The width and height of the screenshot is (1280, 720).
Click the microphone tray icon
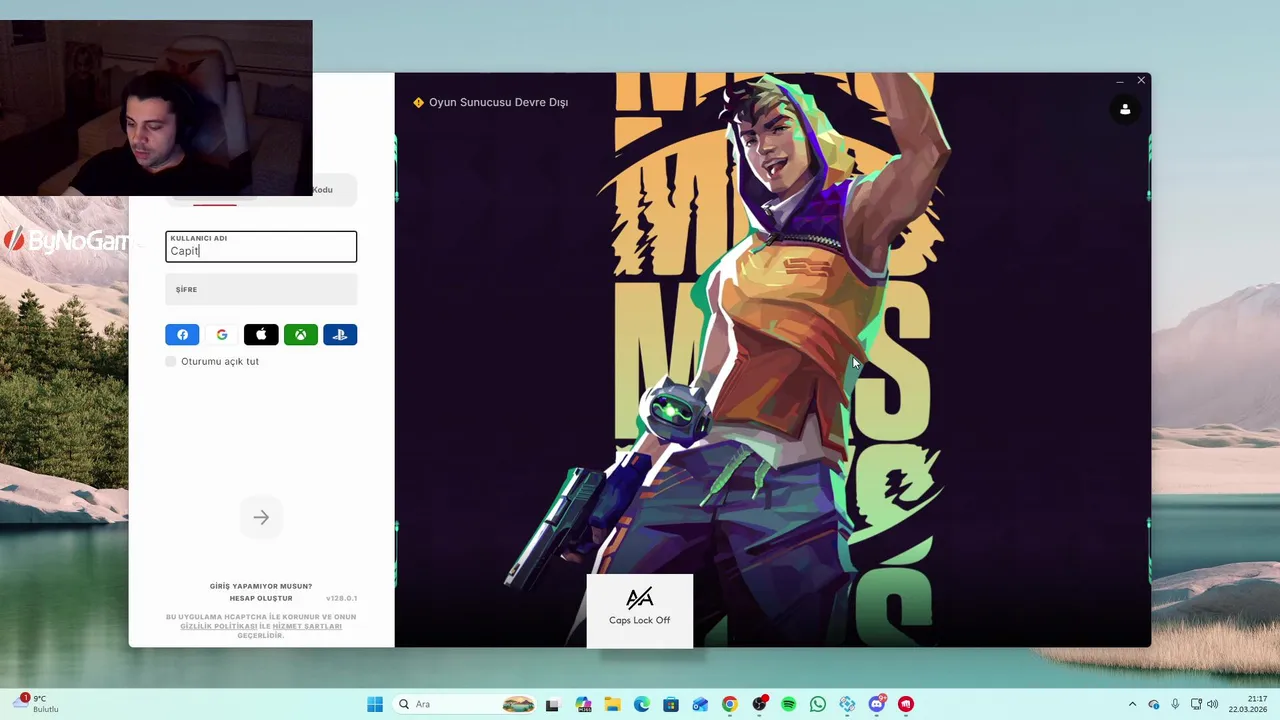[1175, 704]
